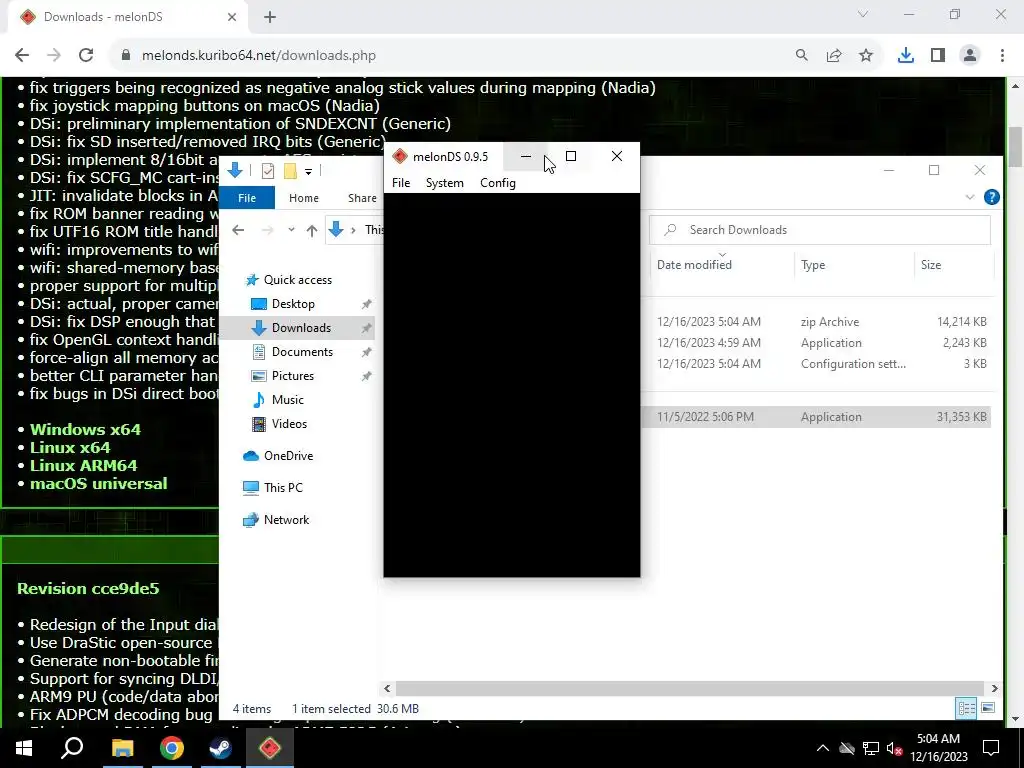Select the zip Archive file row
This screenshot has width=1024, height=768.
pyautogui.click(x=822, y=322)
